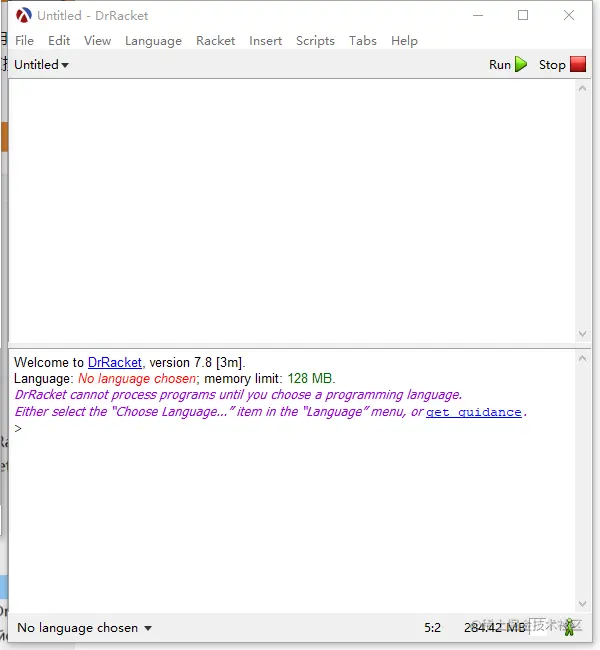Open the 'No language chosen' dropdown at the bottom
This screenshot has width=600, height=650.
(x=84, y=628)
